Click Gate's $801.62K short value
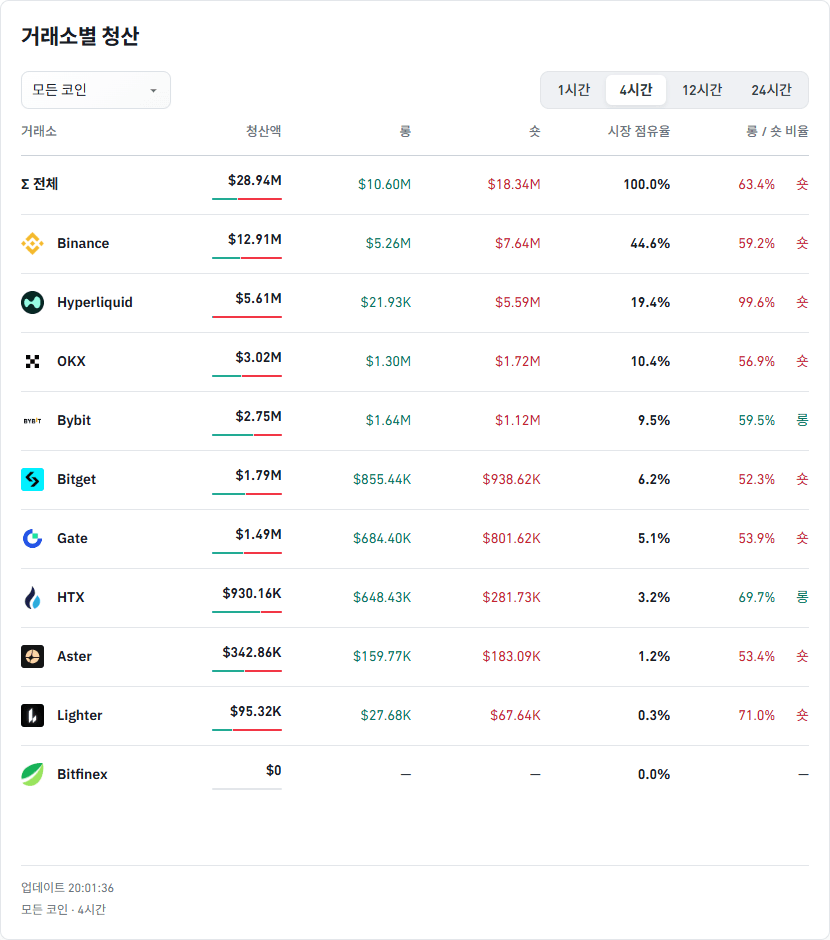Image resolution: width=830 pixels, height=940 pixels. (511, 538)
